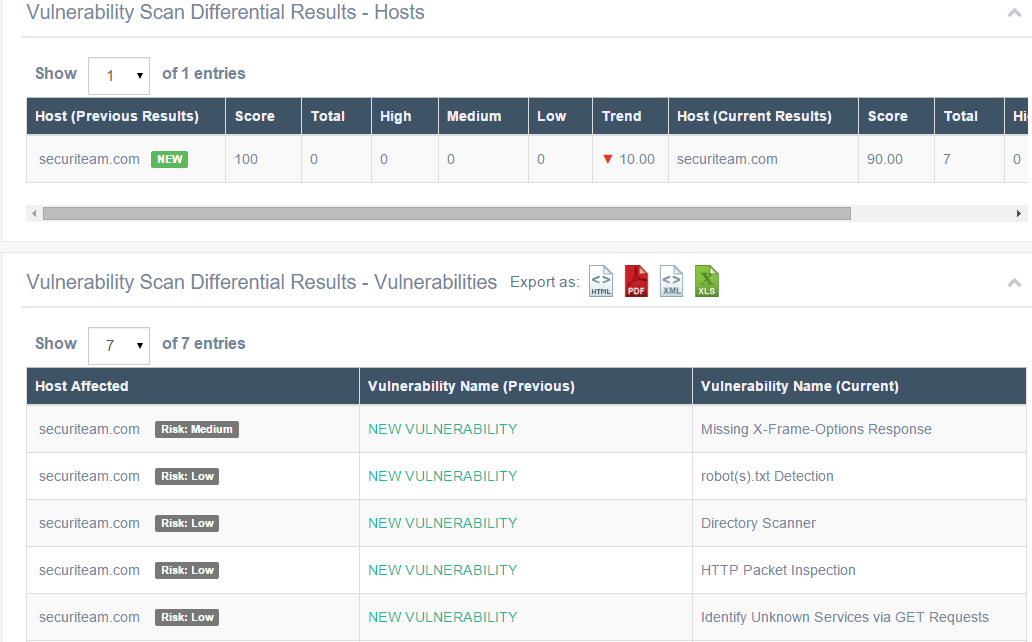Click NEW VULNERABILITY link in first row

[x=442, y=429]
